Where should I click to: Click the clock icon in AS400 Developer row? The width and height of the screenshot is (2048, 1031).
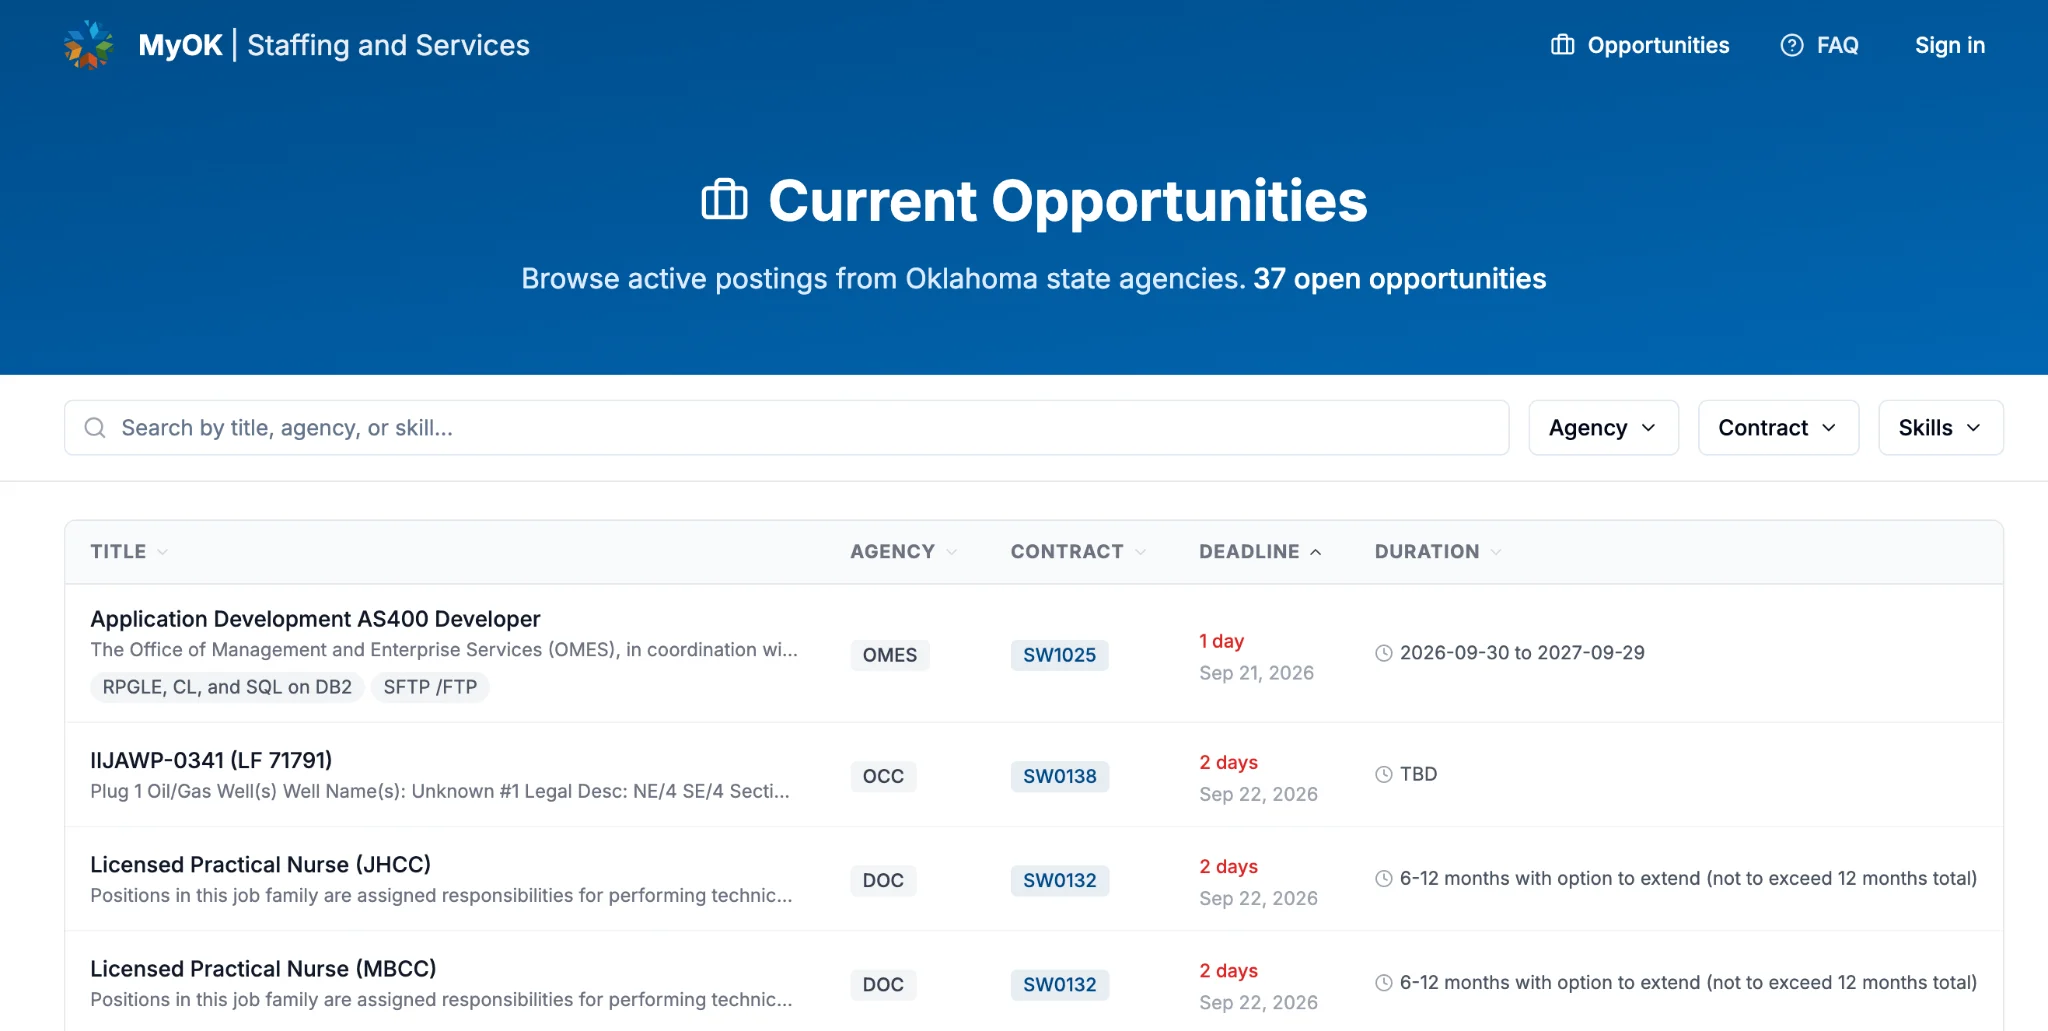coord(1384,653)
